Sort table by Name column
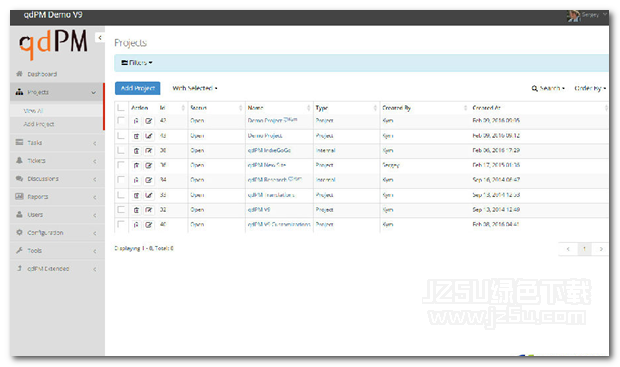This screenshot has width=620, height=367. tap(279, 108)
